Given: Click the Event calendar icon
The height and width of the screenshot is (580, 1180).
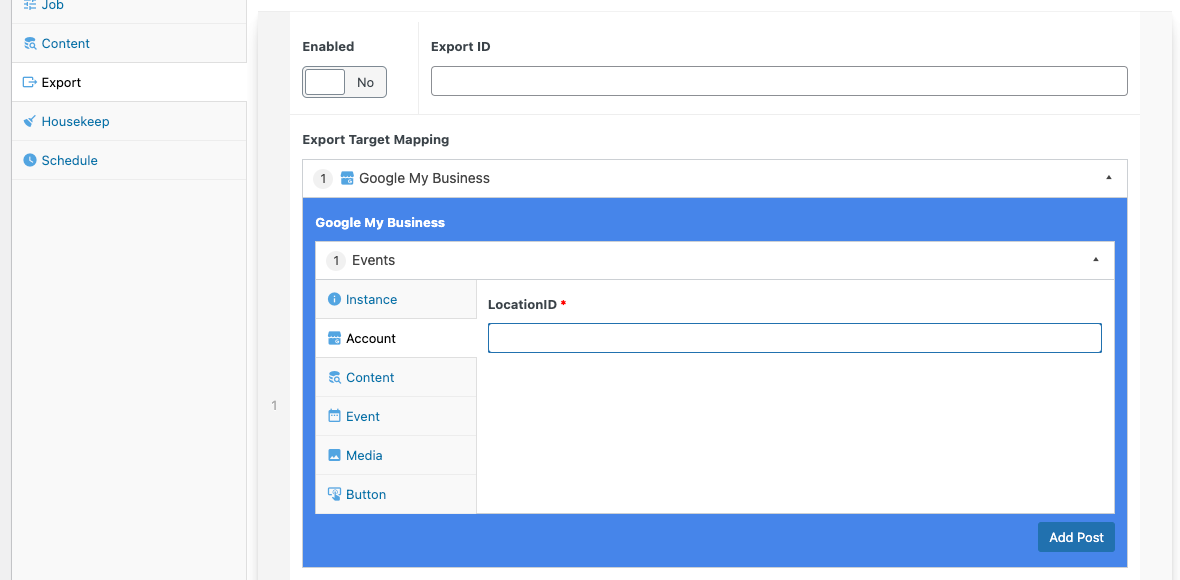Looking at the screenshot, I should coord(334,416).
